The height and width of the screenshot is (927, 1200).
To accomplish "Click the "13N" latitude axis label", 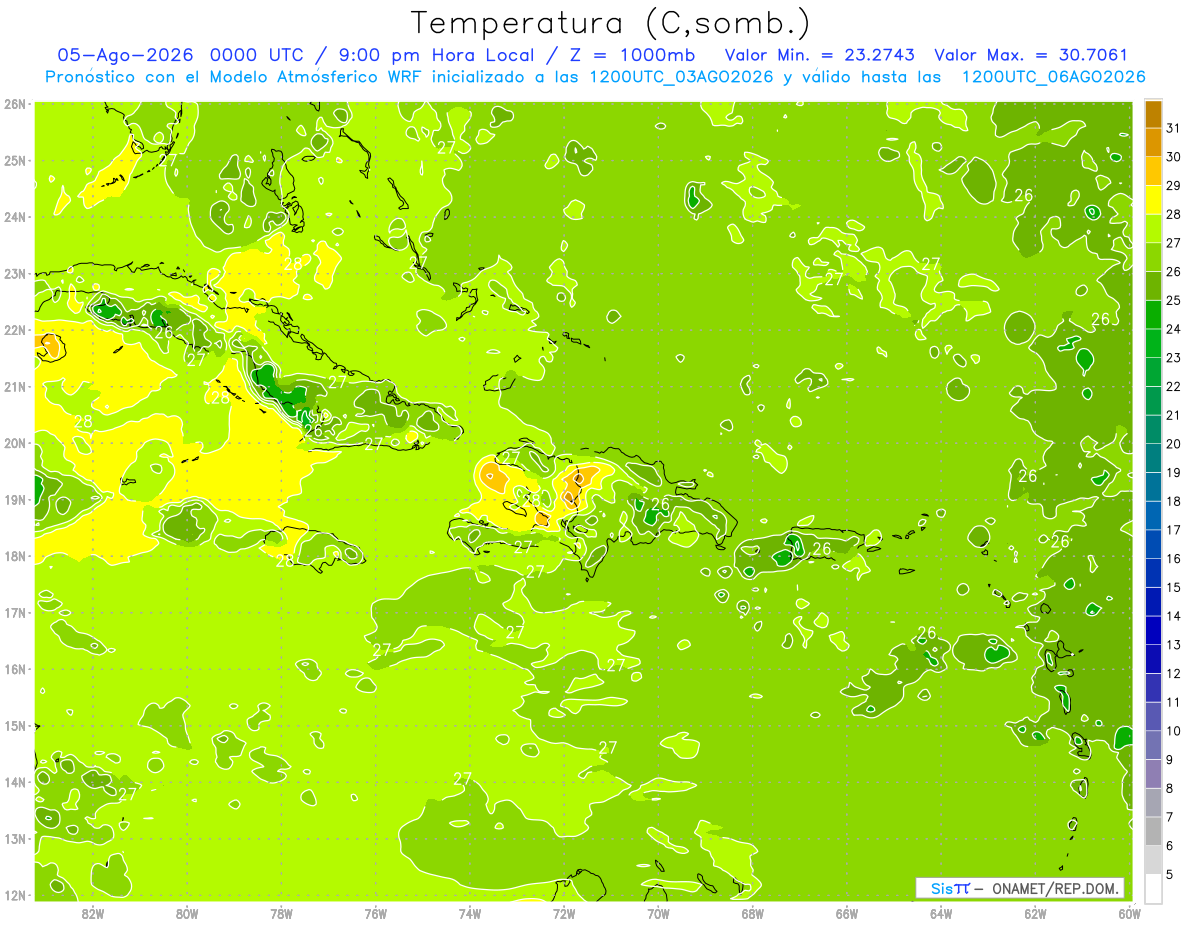I will pyautogui.click(x=16, y=839).
